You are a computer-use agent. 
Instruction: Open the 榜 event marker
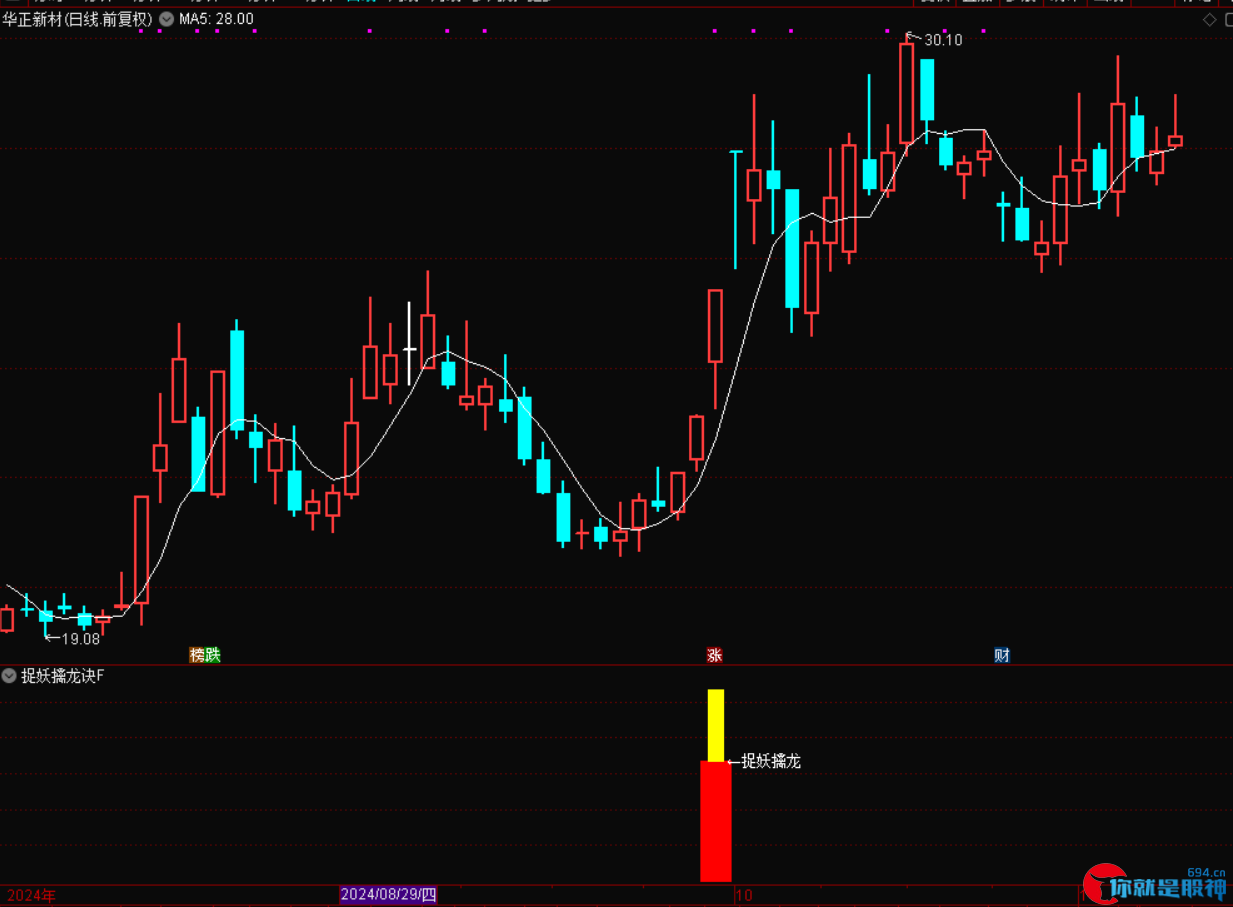pos(197,655)
